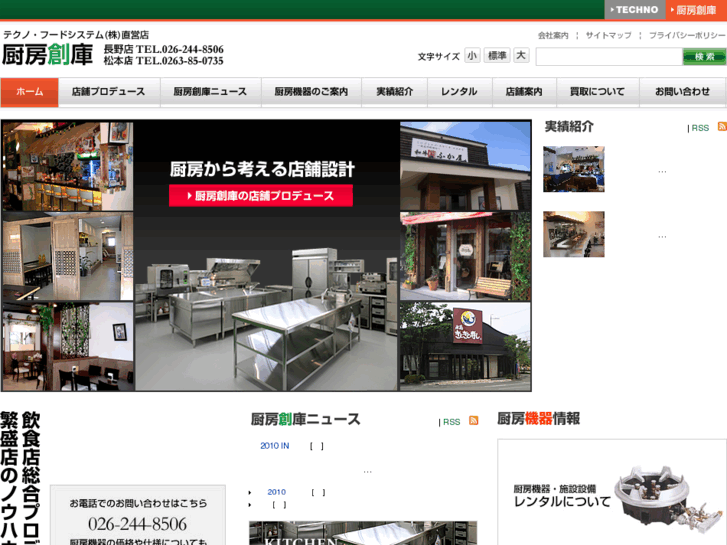This screenshot has height=545, width=727.
Task: Click the bar counter interior photo
Action: [68, 166]
